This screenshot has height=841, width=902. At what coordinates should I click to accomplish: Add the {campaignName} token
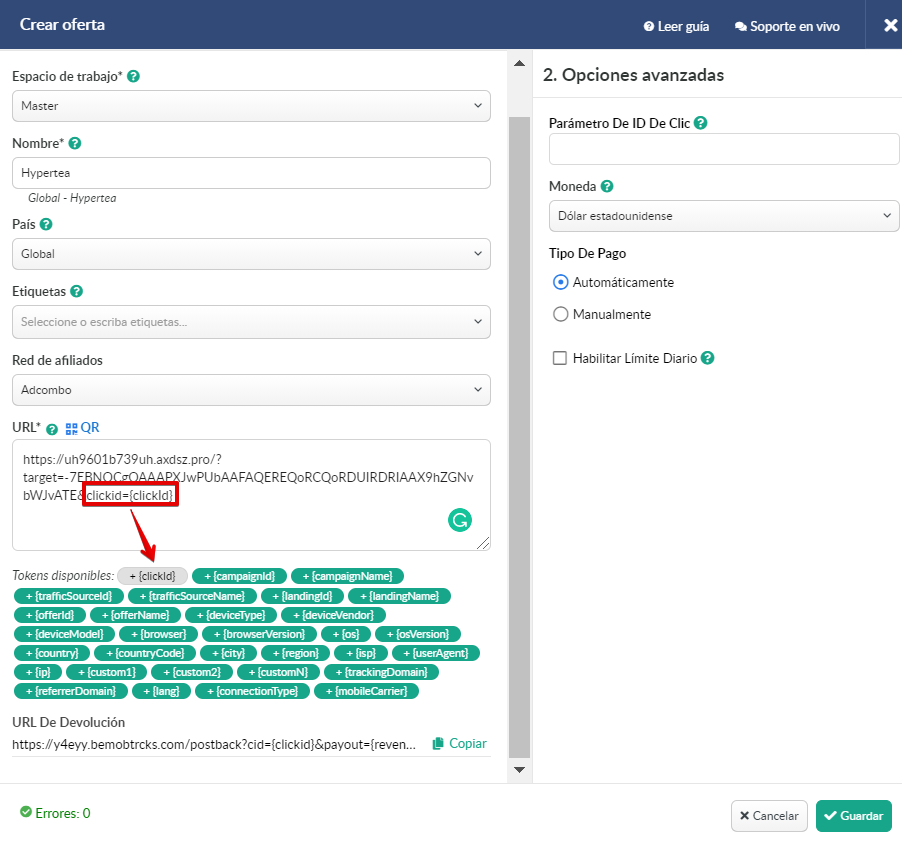(x=347, y=576)
